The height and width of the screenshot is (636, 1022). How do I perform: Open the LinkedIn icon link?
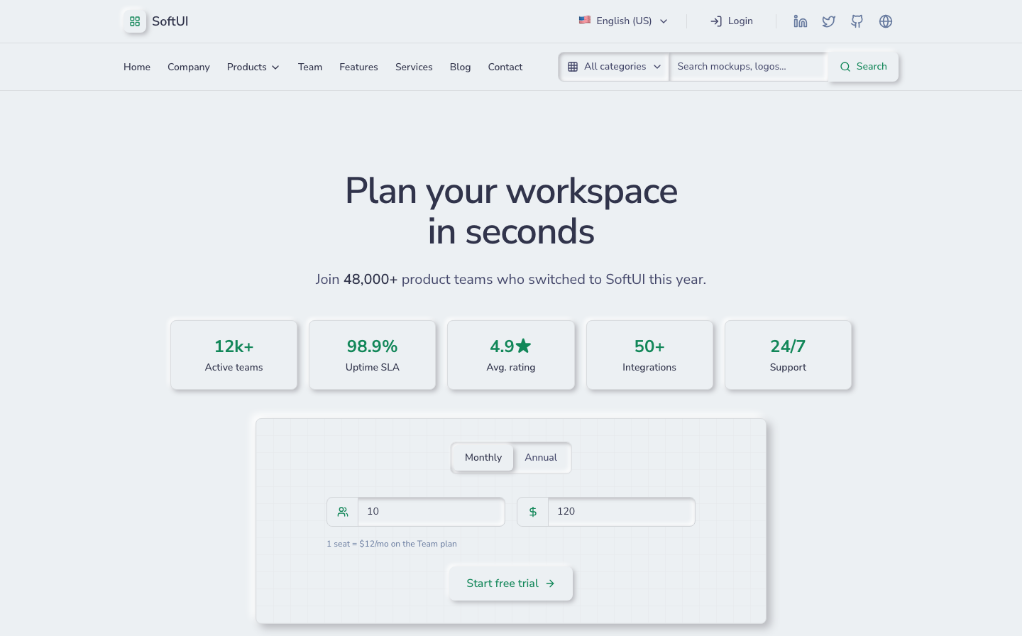point(800,22)
